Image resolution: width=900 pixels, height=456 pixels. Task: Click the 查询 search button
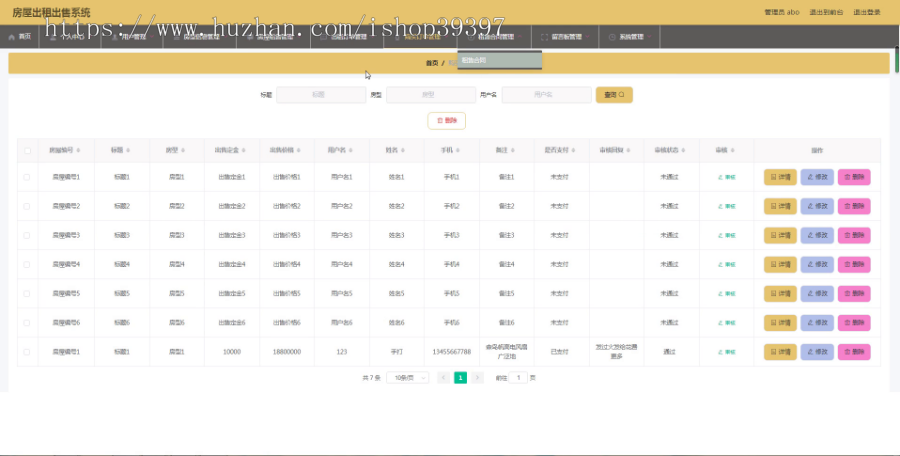614,95
